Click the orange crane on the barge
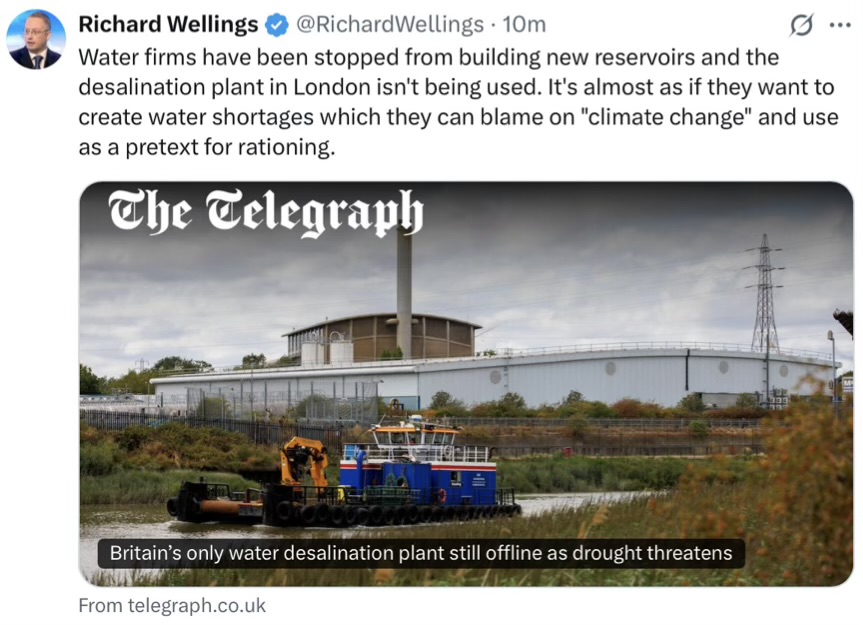The height and width of the screenshot is (625, 863). click(303, 460)
